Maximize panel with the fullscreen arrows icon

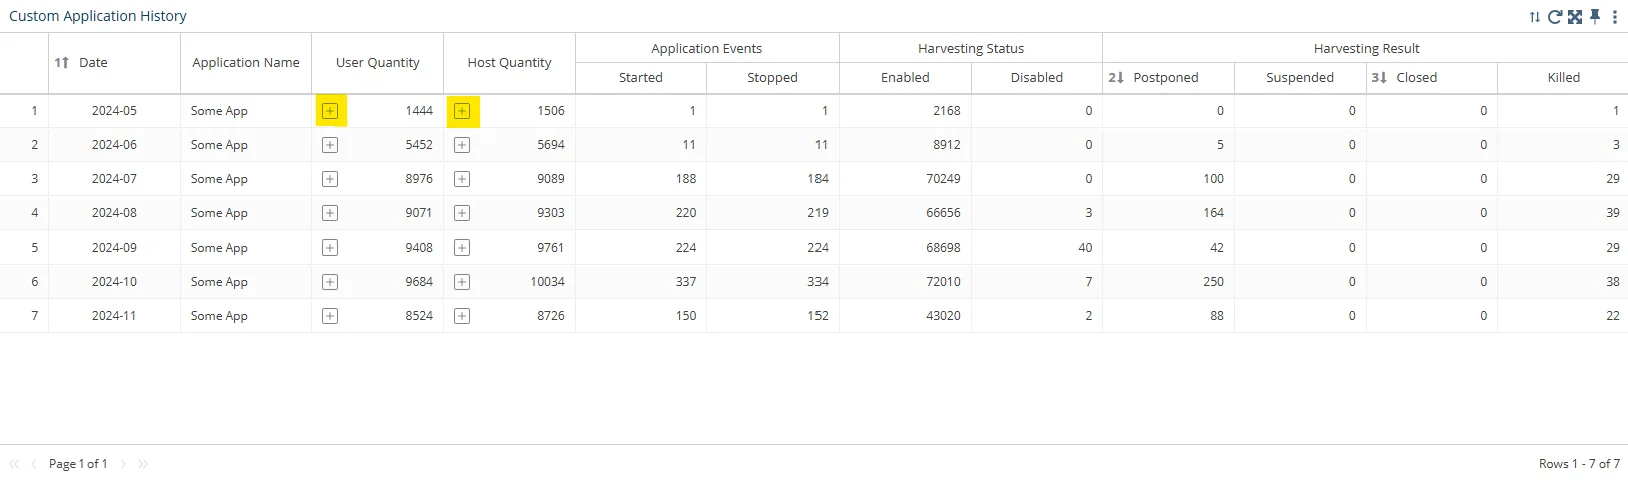point(1575,17)
